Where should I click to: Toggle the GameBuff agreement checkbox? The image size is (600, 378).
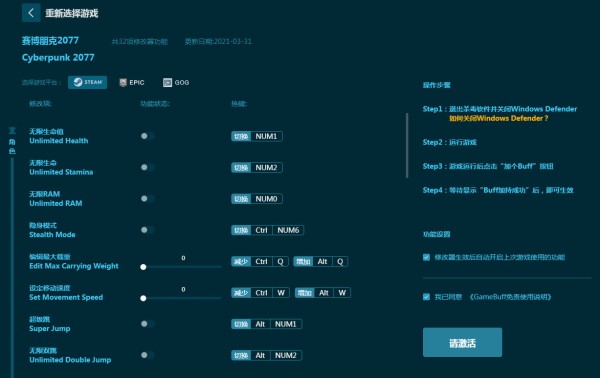(x=426, y=297)
